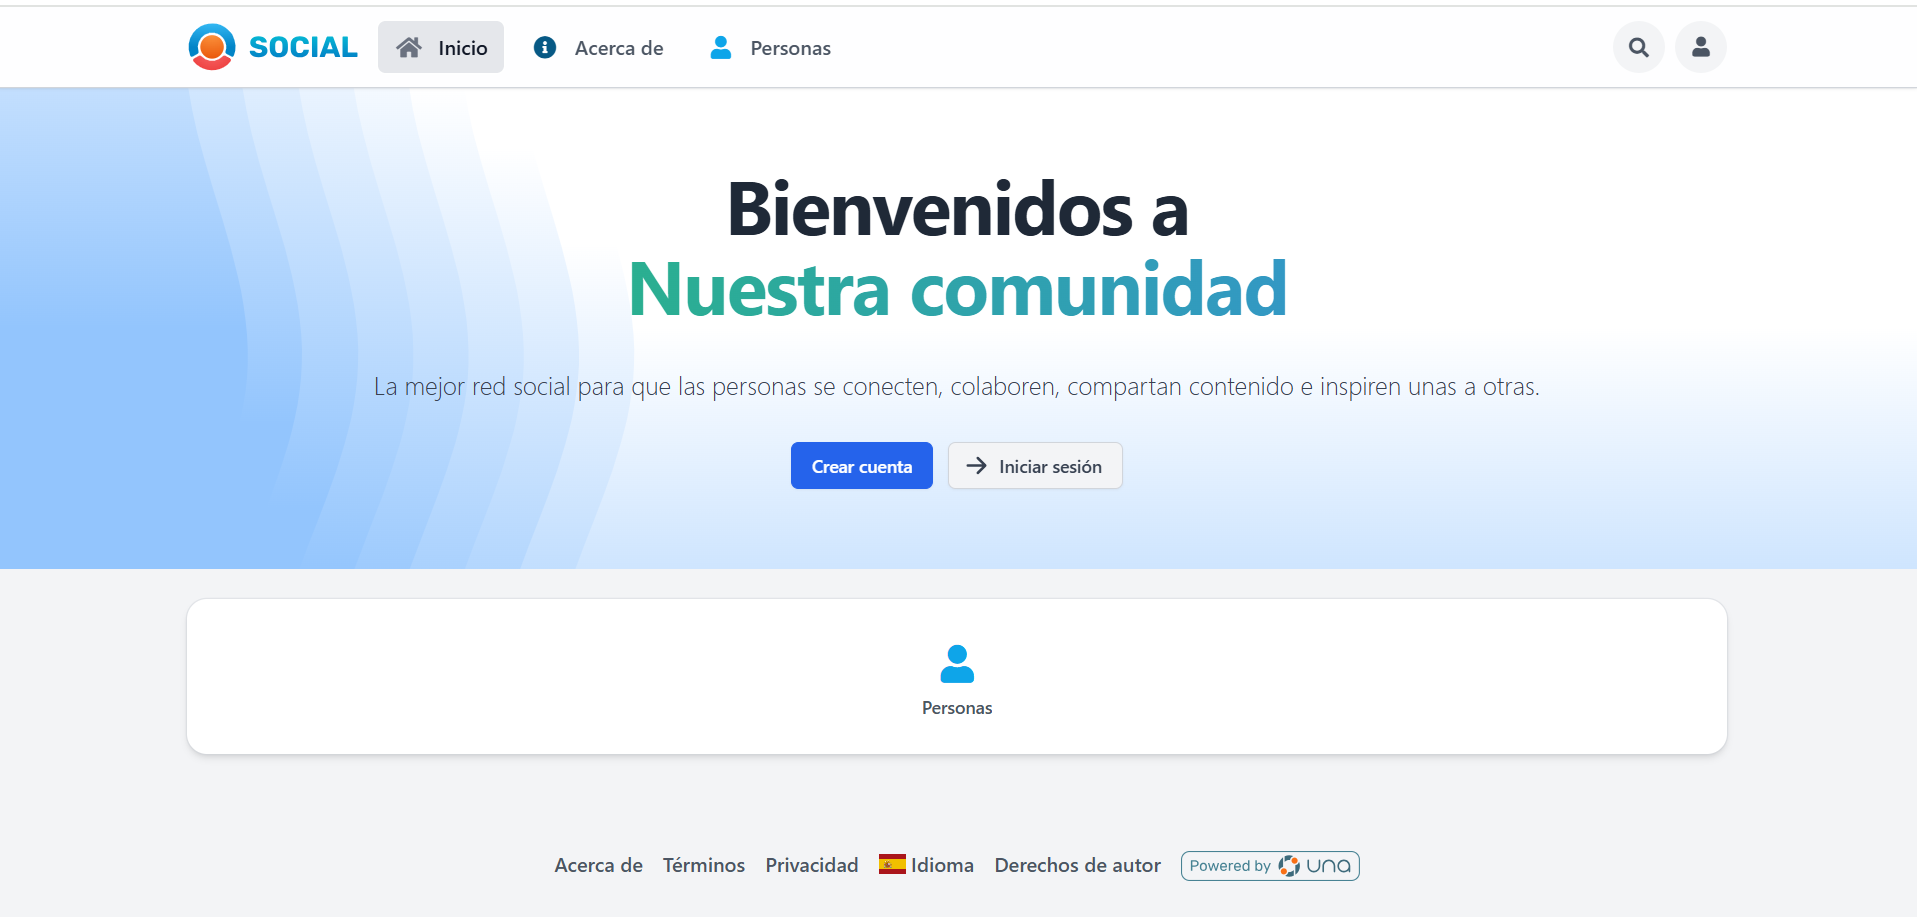
Task: Click the SOCIAL brand text
Action: point(303,47)
